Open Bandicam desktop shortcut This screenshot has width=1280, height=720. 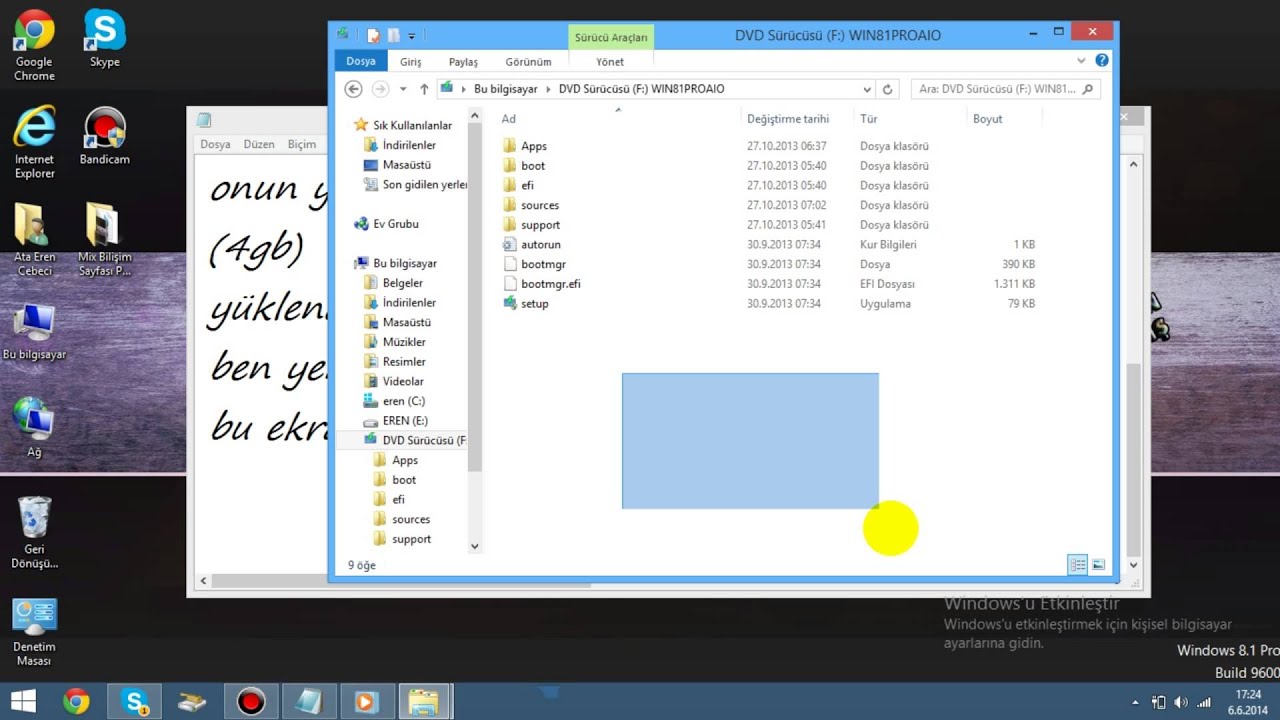pos(104,136)
